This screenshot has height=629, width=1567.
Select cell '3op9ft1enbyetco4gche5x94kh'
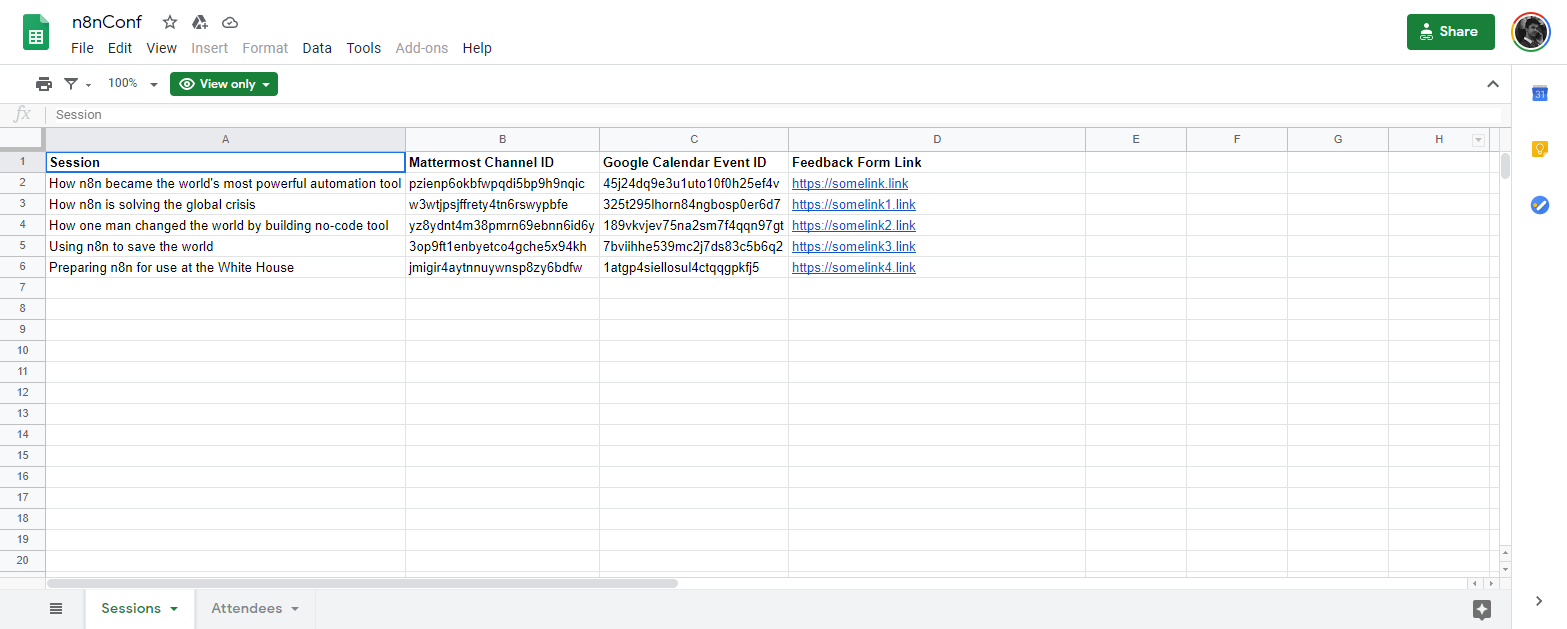pyautogui.click(x=502, y=246)
